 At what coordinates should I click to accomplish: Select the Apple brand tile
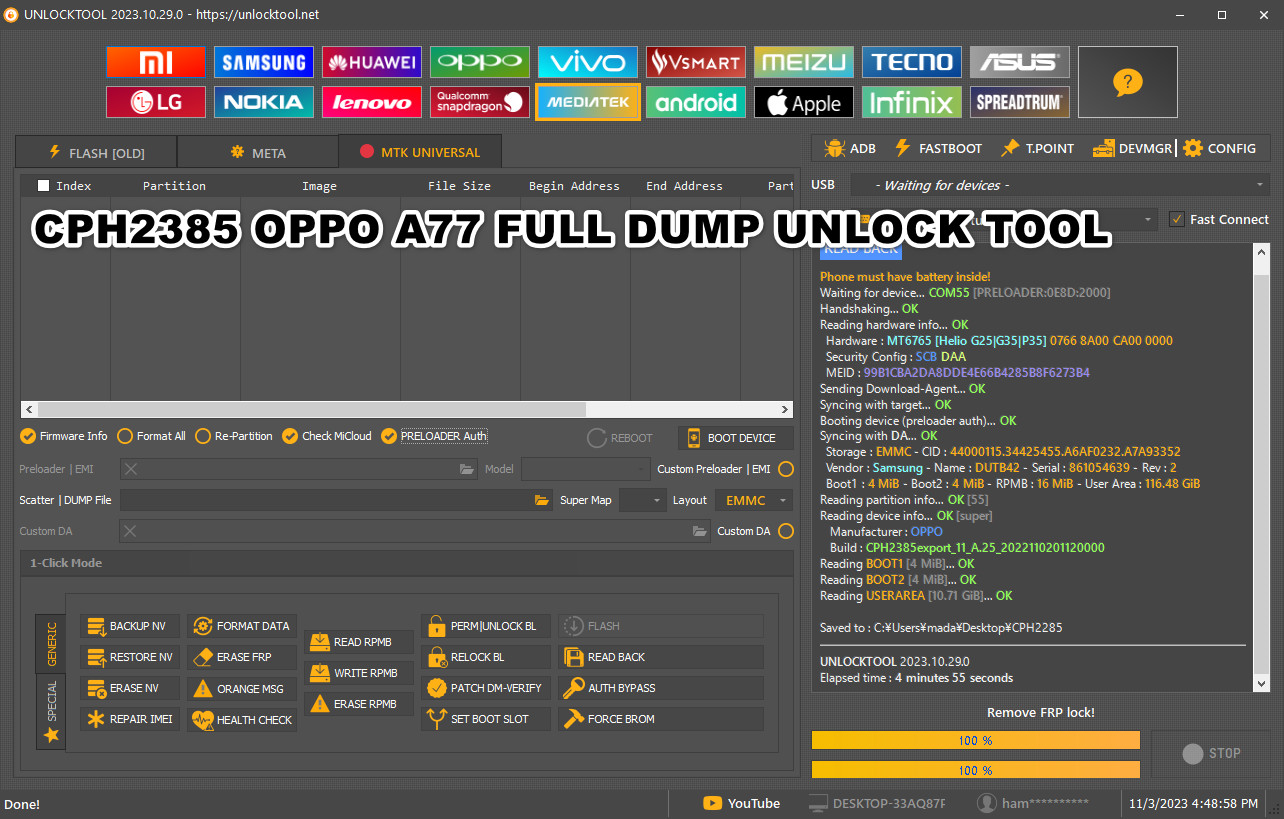[804, 102]
